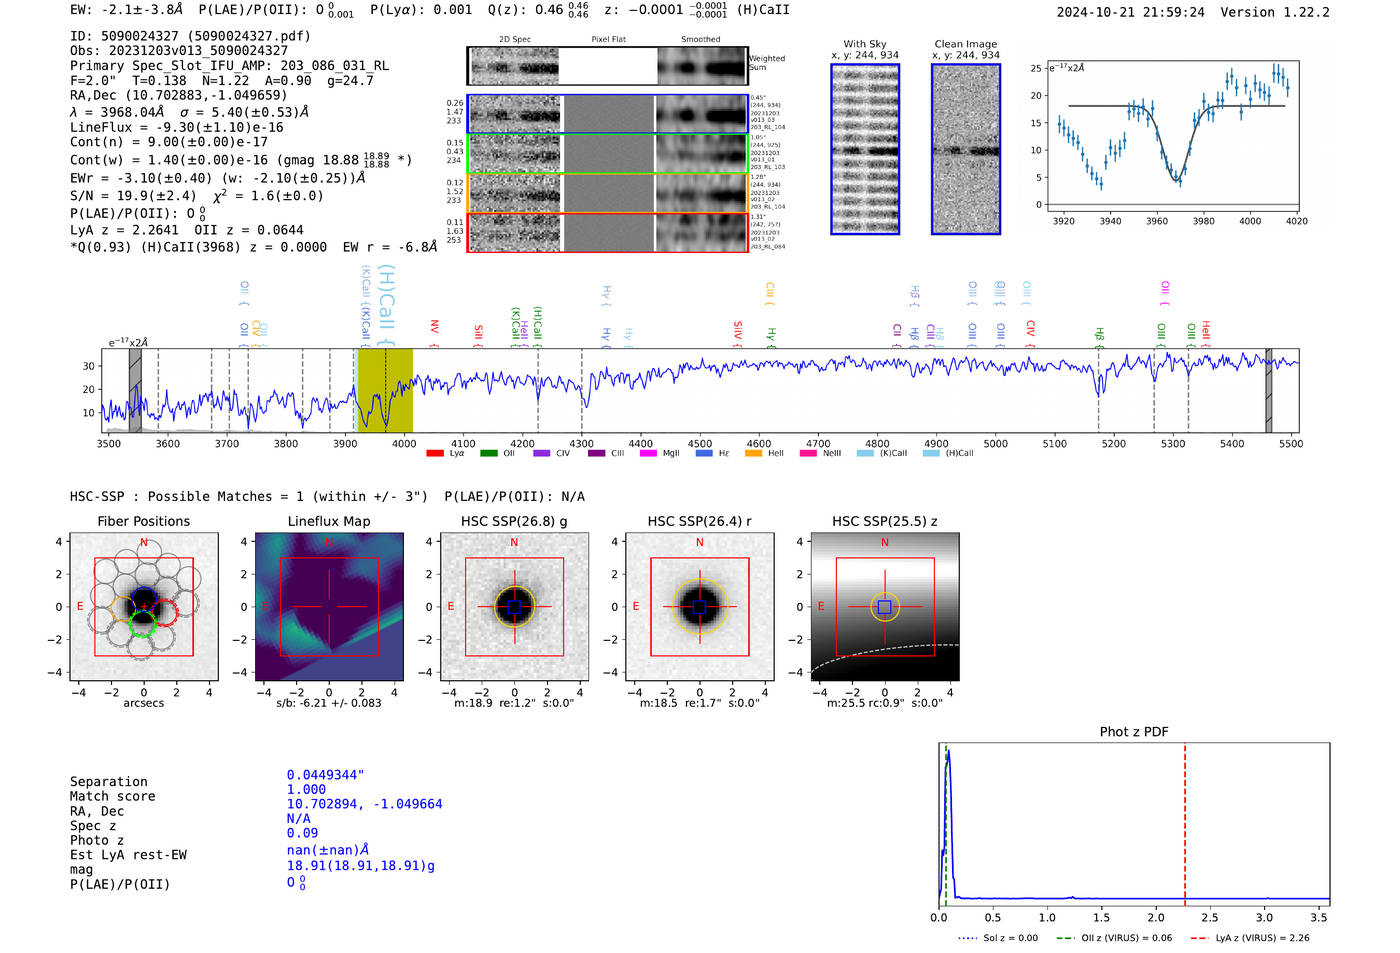Image resolution: width=1400 pixels, height=953 pixels.
Task: Open the HSC SSP(26.4) r image
Action: tap(700, 607)
